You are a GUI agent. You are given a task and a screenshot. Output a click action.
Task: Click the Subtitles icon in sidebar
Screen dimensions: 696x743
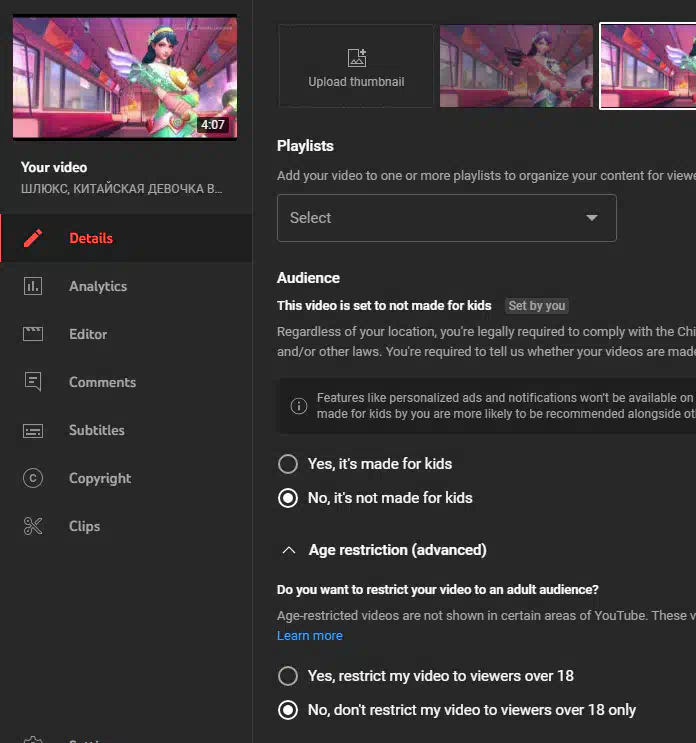pyautogui.click(x=33, y=430)
